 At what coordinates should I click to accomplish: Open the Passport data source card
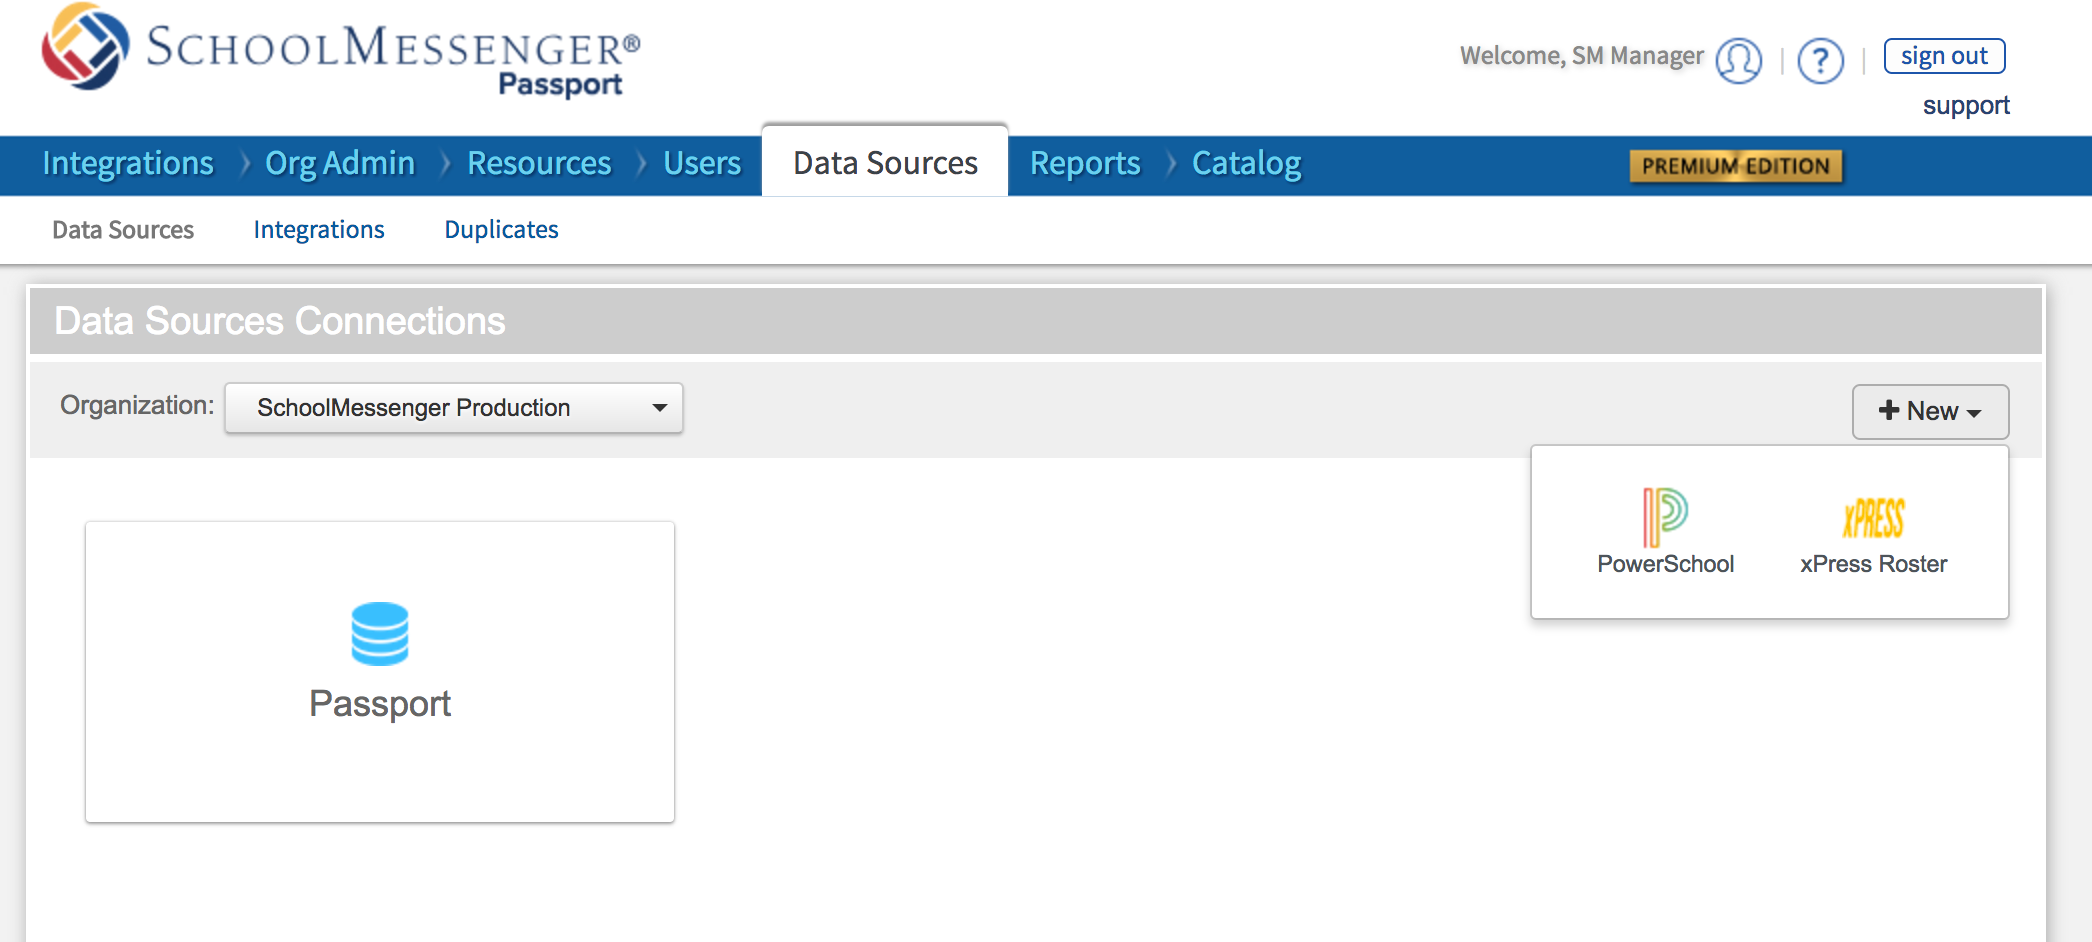380,672
